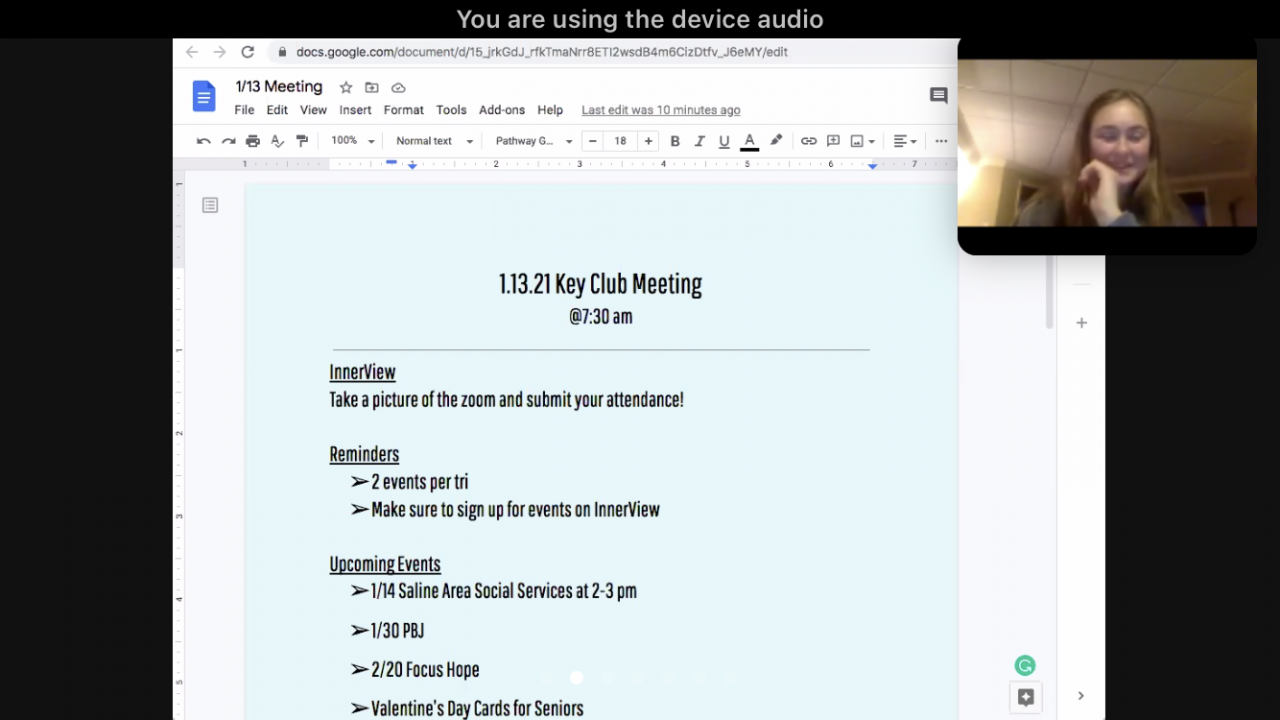Click the font size field showing 18
The height and width of the screenshot is (720, 1280).
click(x=620, y=141)
